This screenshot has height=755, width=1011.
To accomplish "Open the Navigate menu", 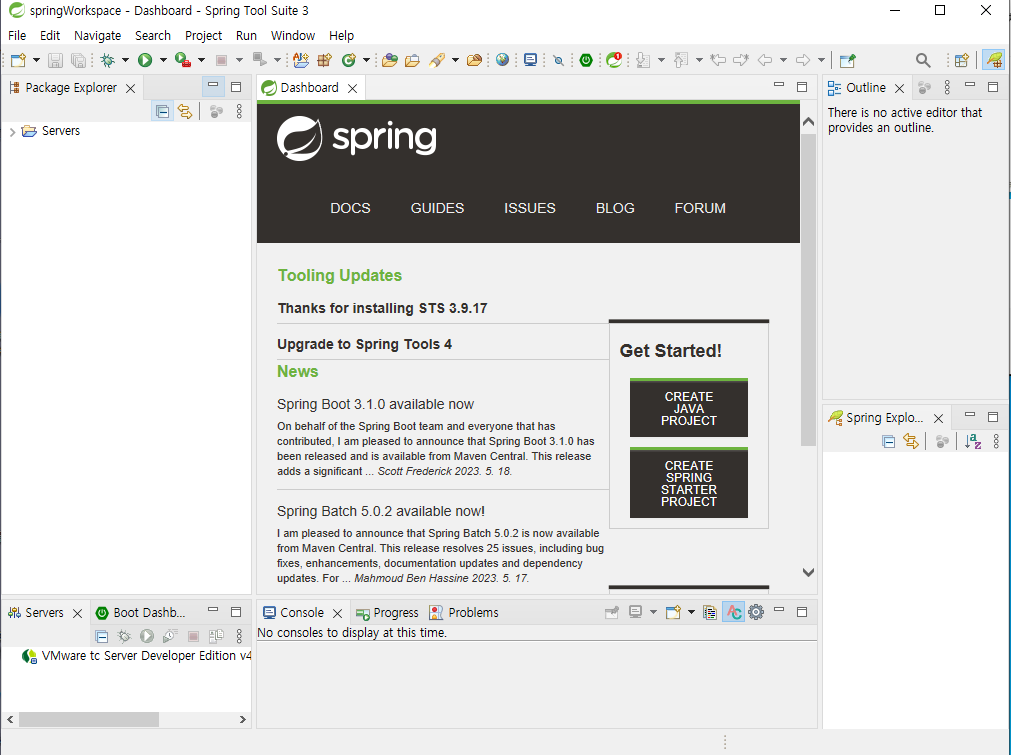I will click(x=97, y=35).
